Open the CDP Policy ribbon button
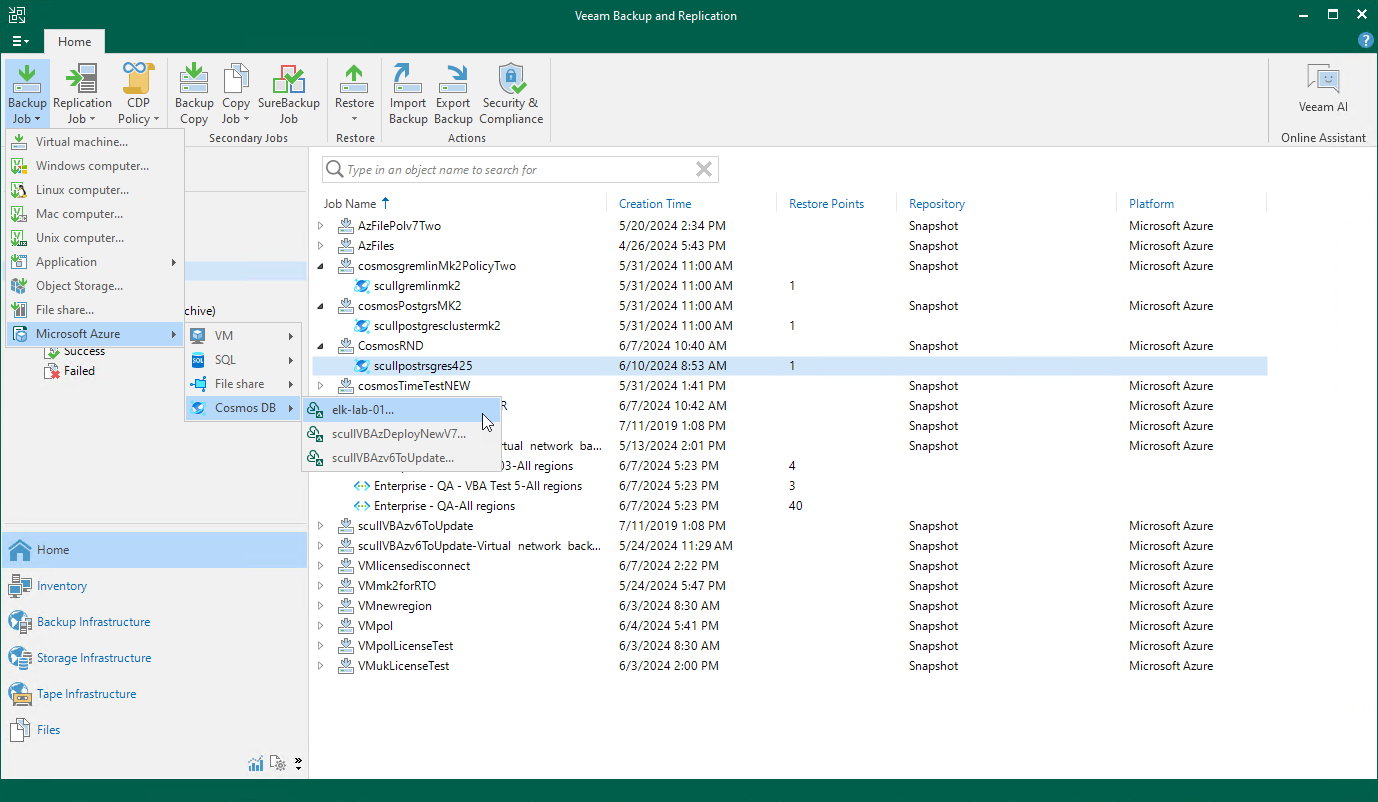Viewport: 1378px width, 802px height. pos(138,93)
